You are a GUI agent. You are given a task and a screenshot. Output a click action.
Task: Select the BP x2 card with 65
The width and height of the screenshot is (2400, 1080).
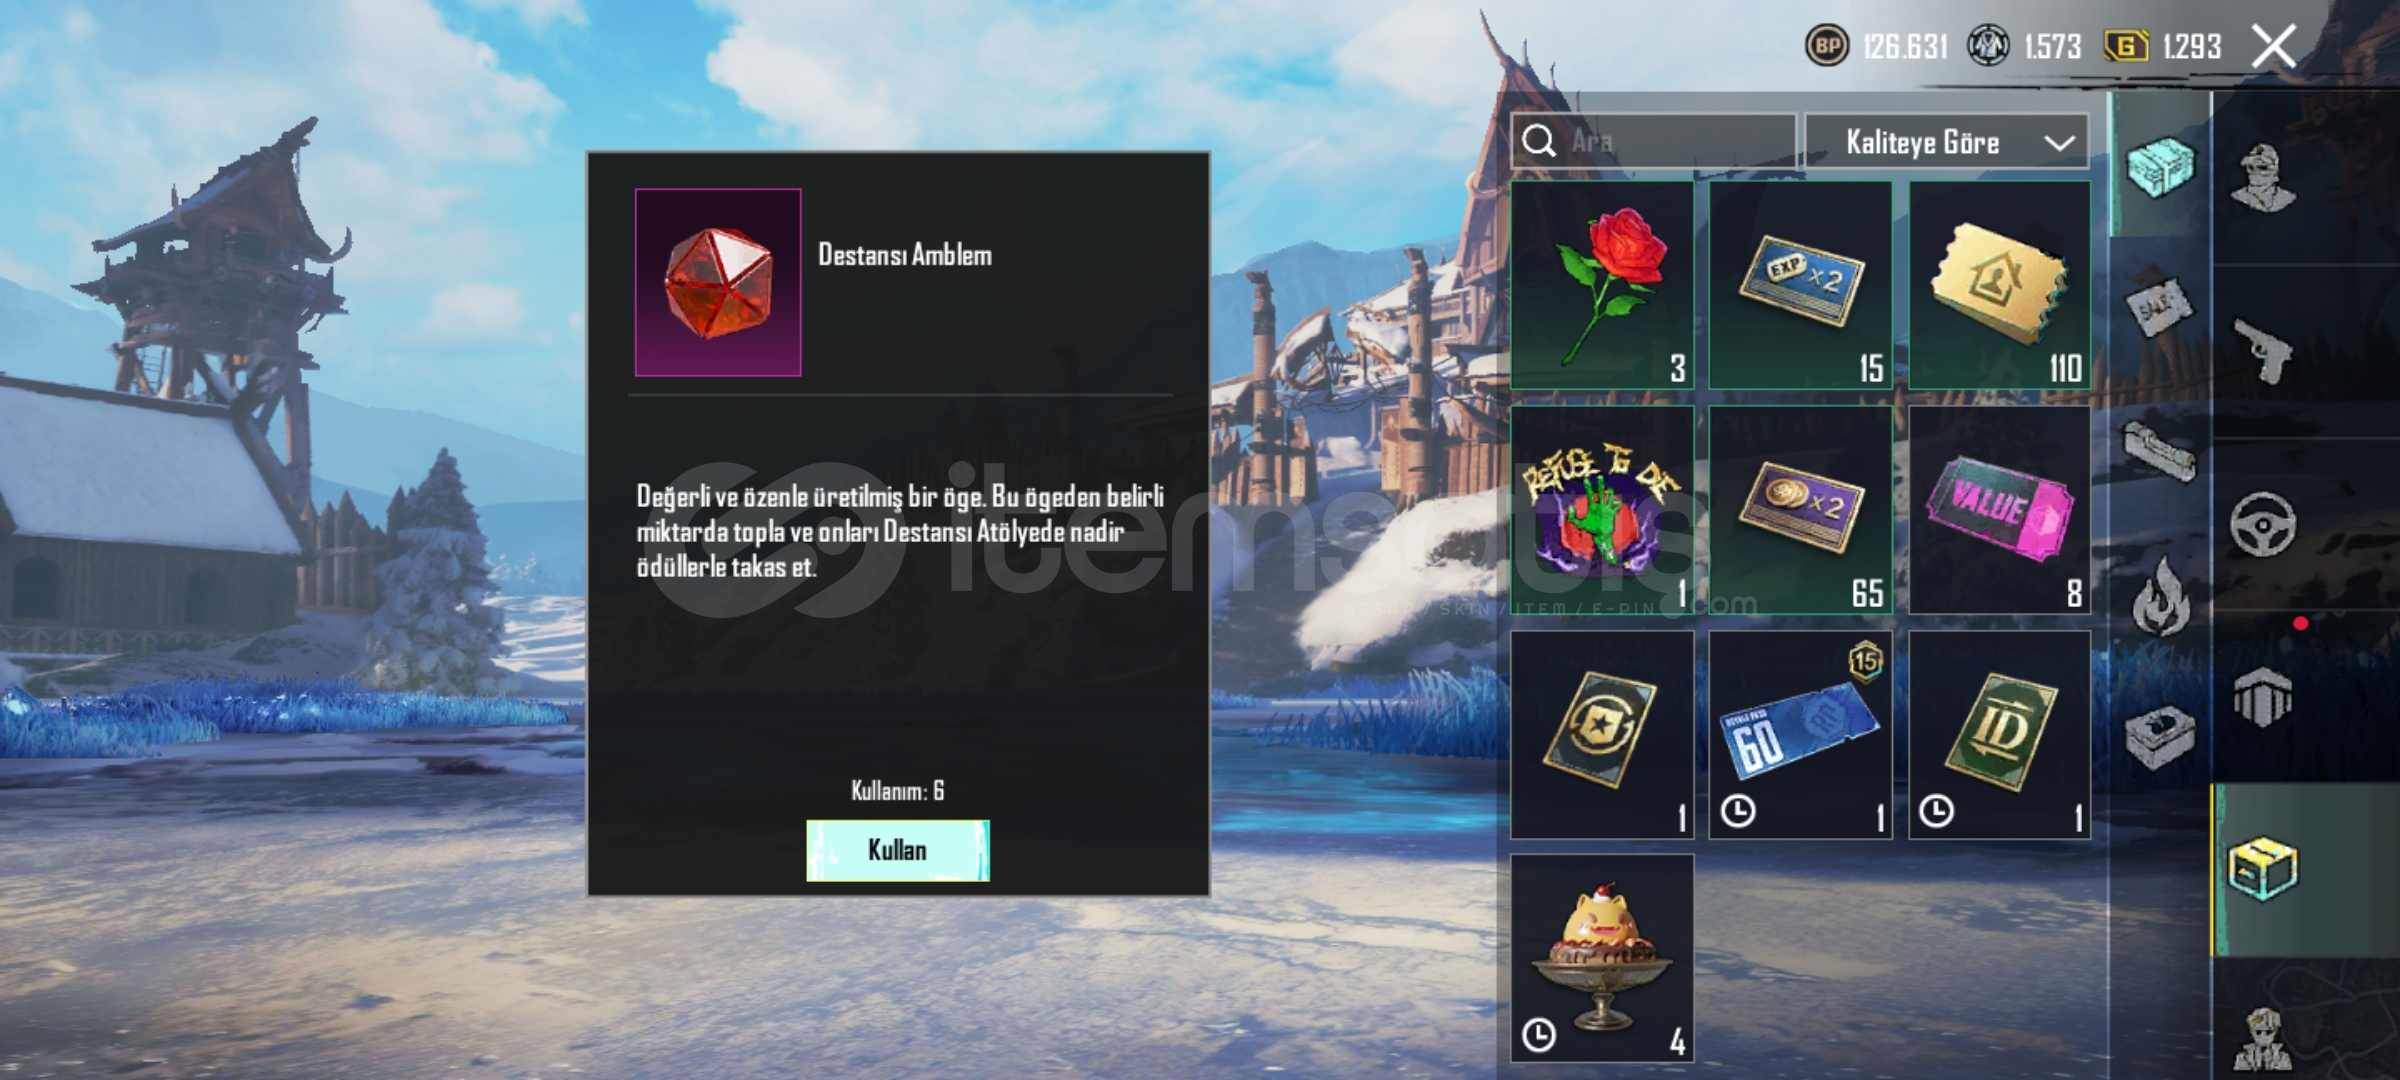[x=1800, y=510]
